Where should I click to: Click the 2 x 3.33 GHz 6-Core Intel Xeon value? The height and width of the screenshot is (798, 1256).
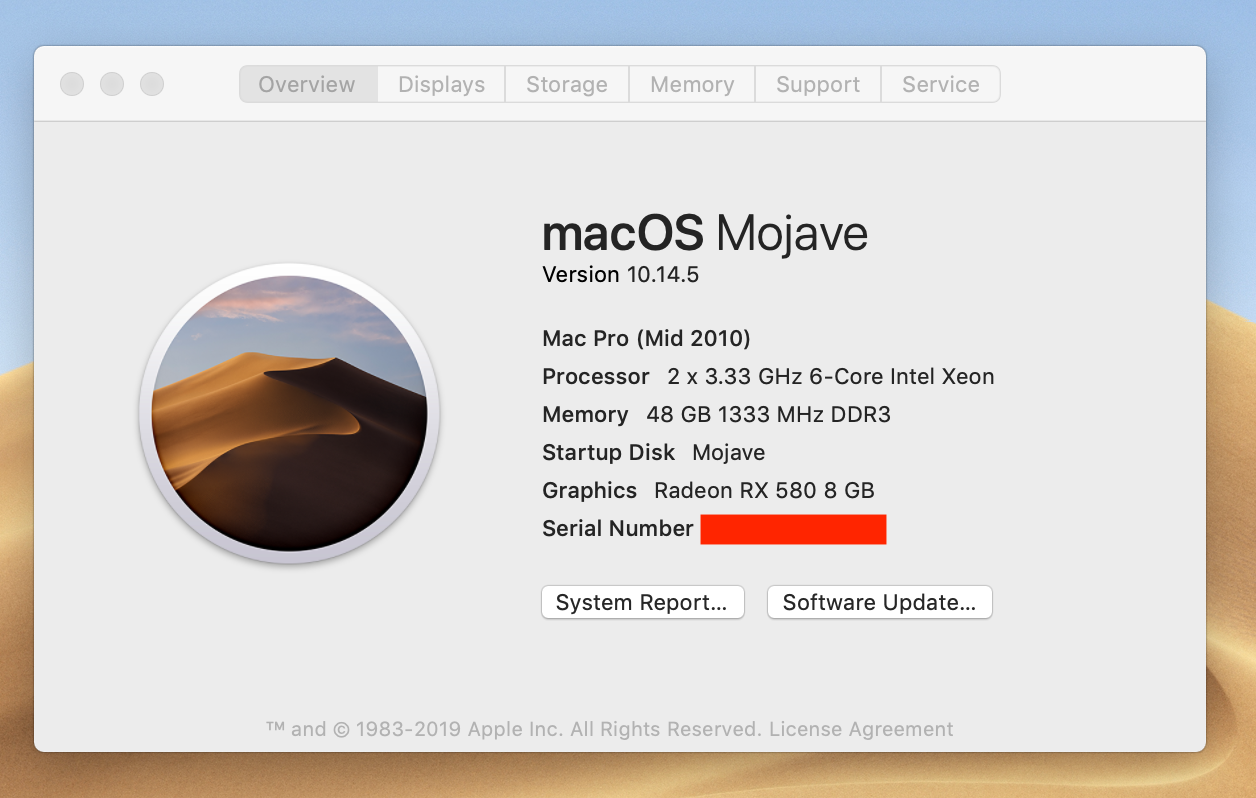(831, 377)
